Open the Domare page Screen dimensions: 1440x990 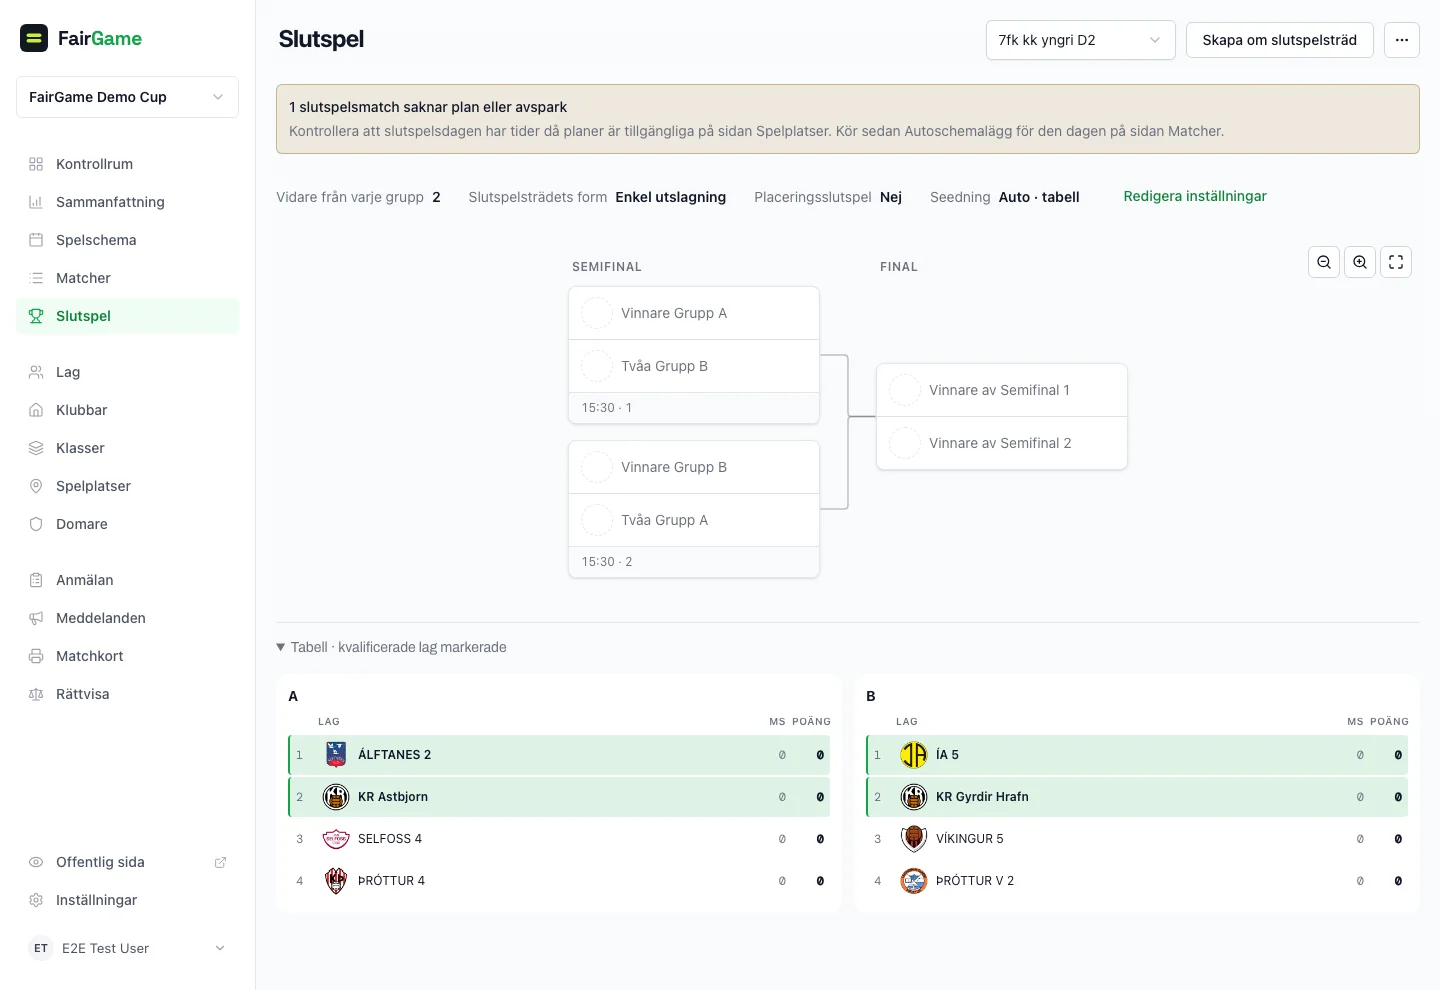pyautogui.click(x=127, y=524)
